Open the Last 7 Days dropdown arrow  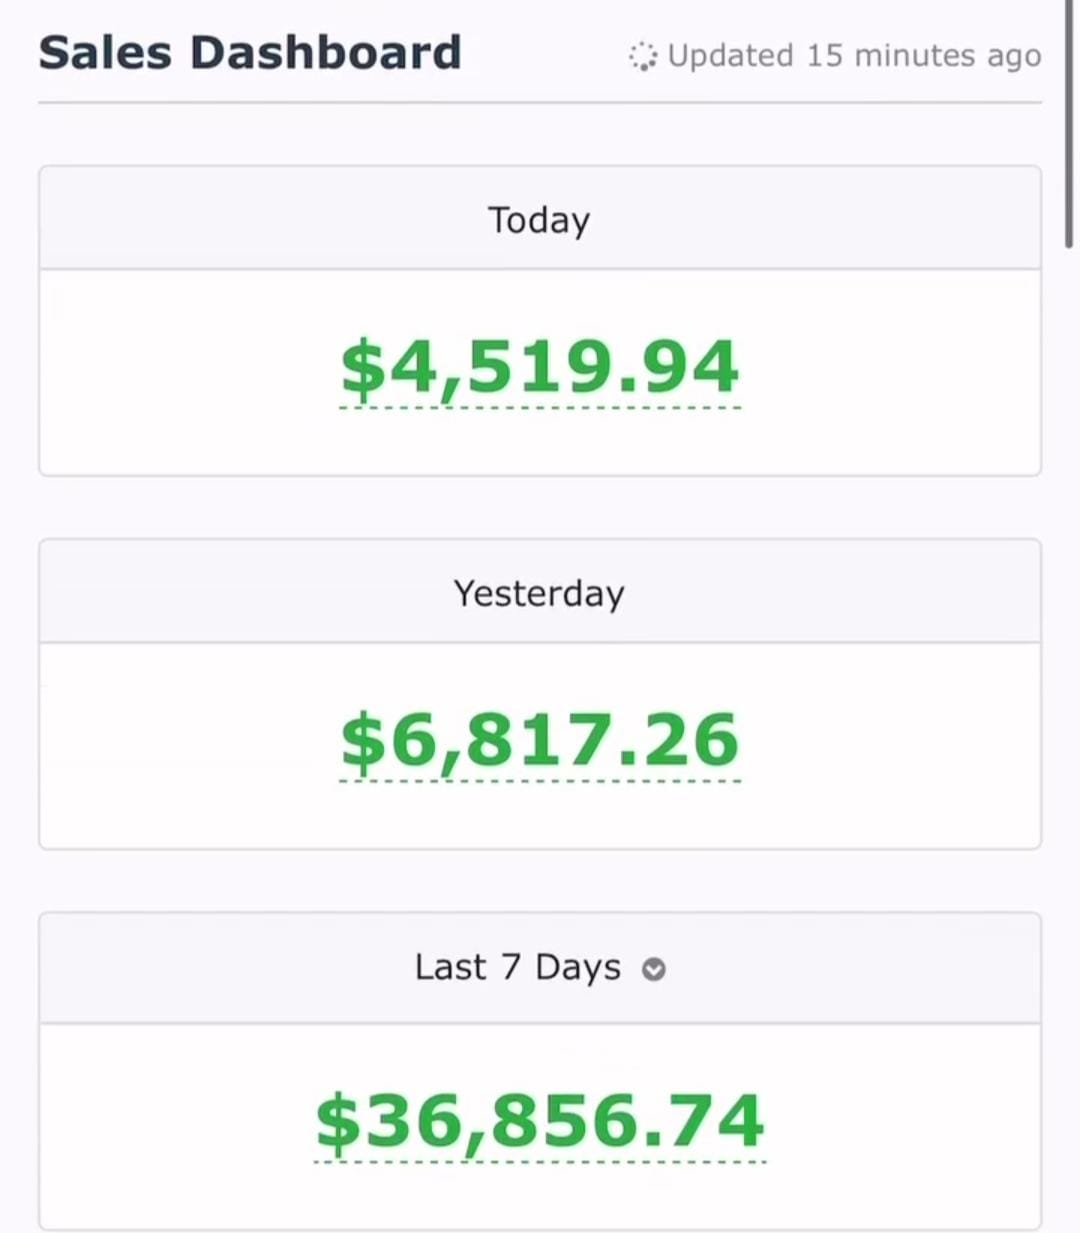654,969
